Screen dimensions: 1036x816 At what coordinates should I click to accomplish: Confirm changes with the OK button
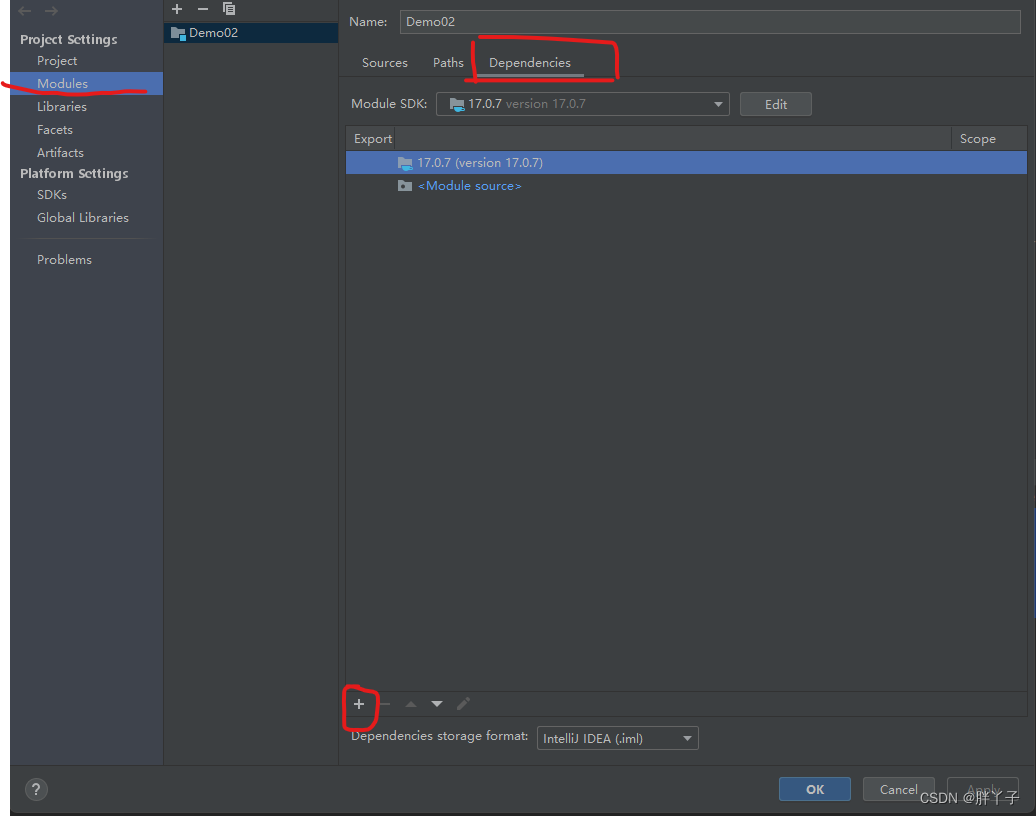[814, 788]
